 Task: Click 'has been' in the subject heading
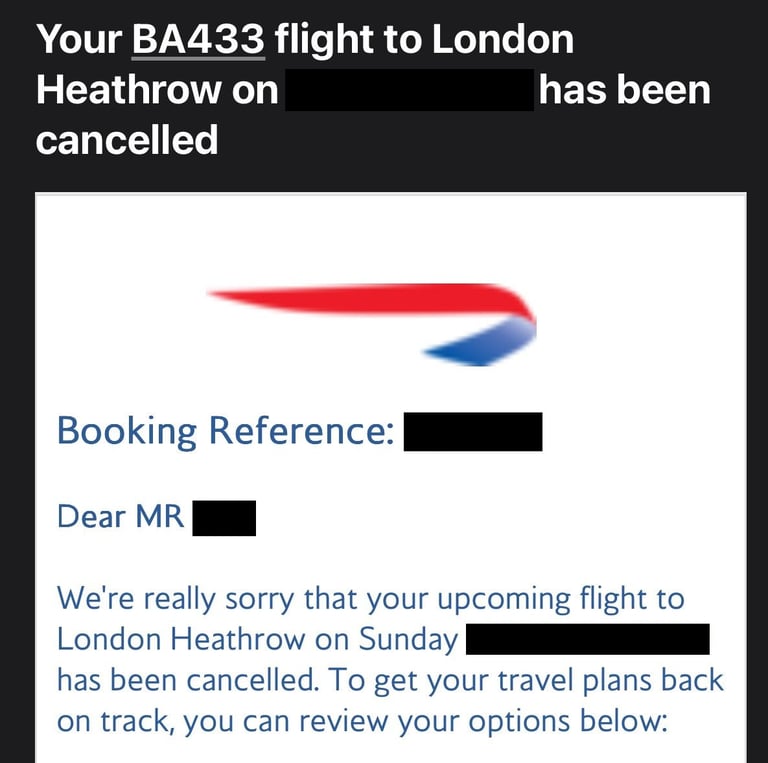624,90
